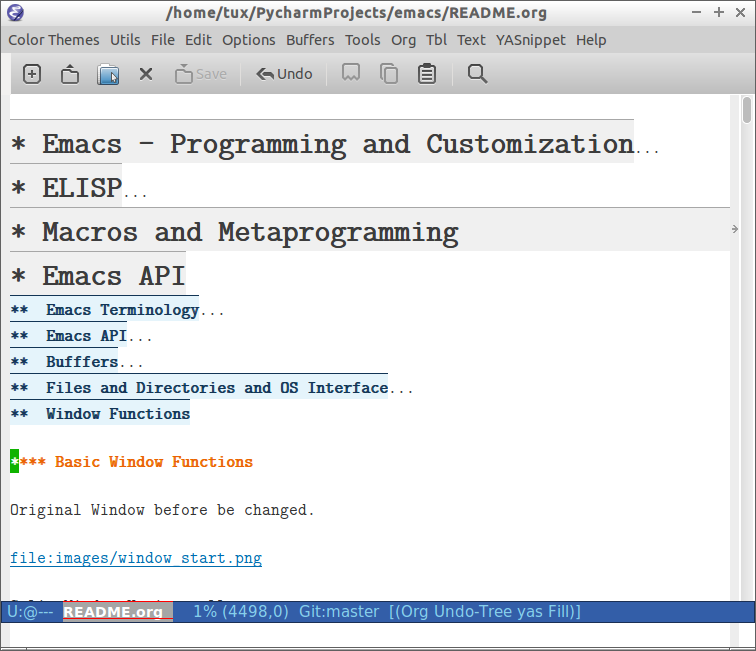
Task: Click the vertical scrollbar thumb
Action: pyautogui.click(x=747, y=110)
